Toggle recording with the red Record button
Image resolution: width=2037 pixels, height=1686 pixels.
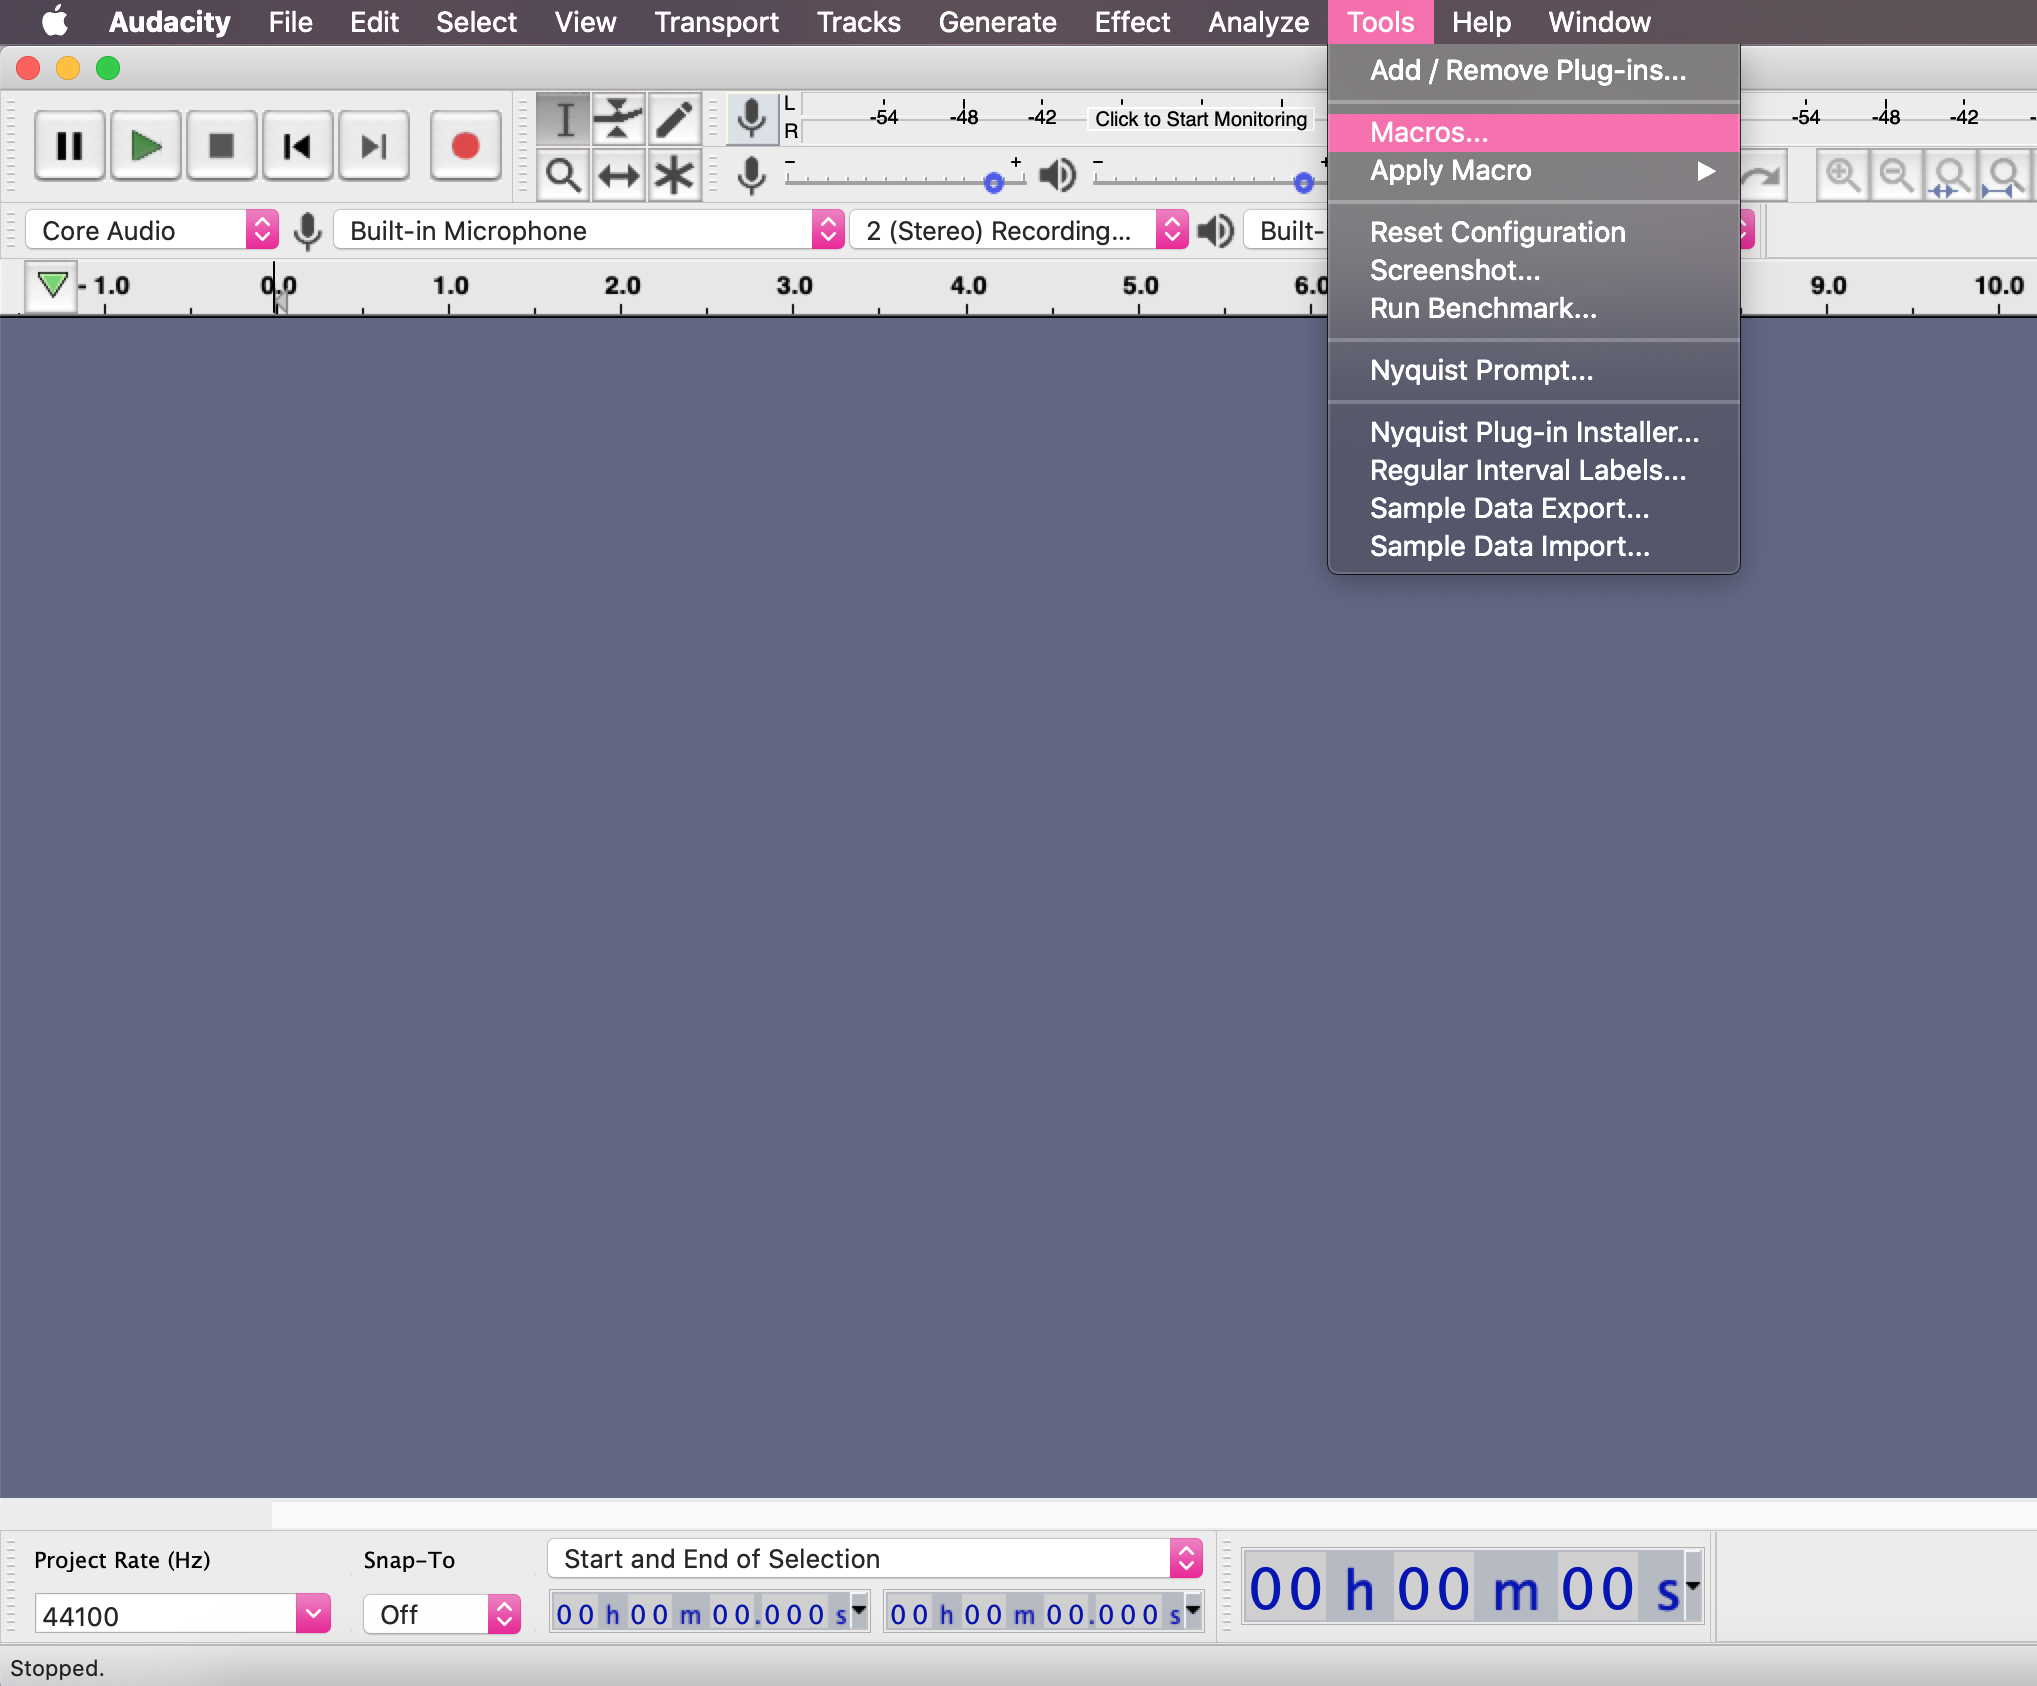coord(465,145)
